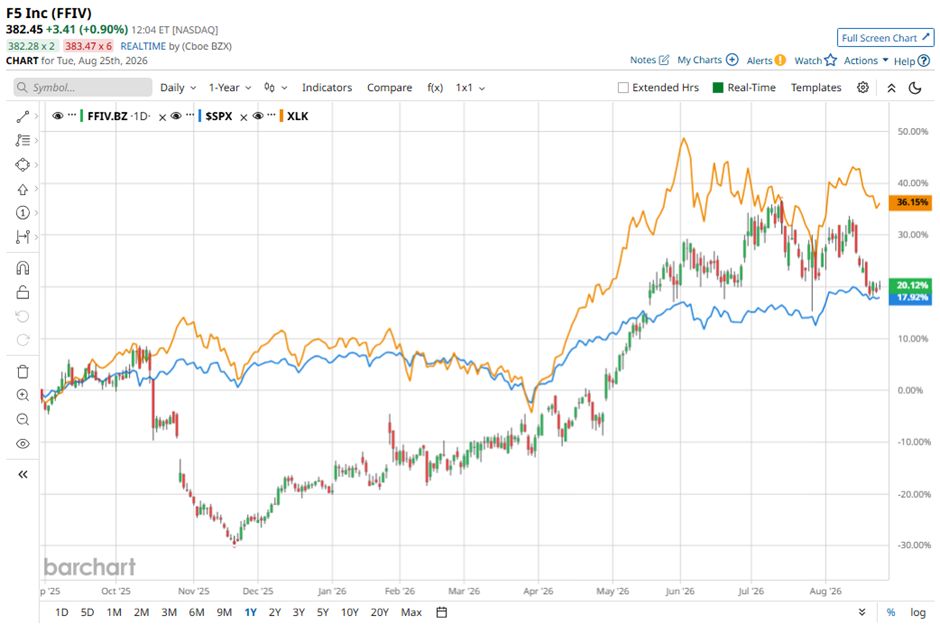Open the Indicators menu
The image size is (940, 625).
pyautogui.click(x=327, y=87)
